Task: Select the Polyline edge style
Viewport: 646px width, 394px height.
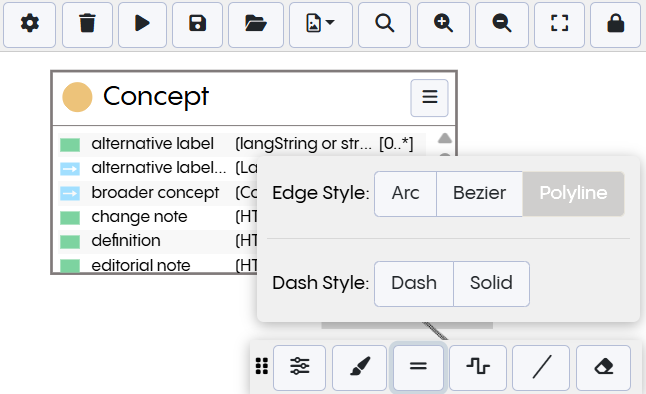Action: pyautogui.click(x=573, y=194)
